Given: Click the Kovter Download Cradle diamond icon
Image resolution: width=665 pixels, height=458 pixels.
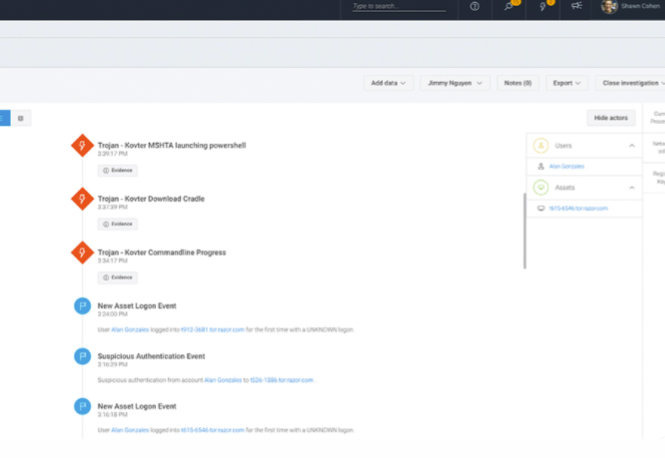Looking at the screenshot, I should 82,200.
